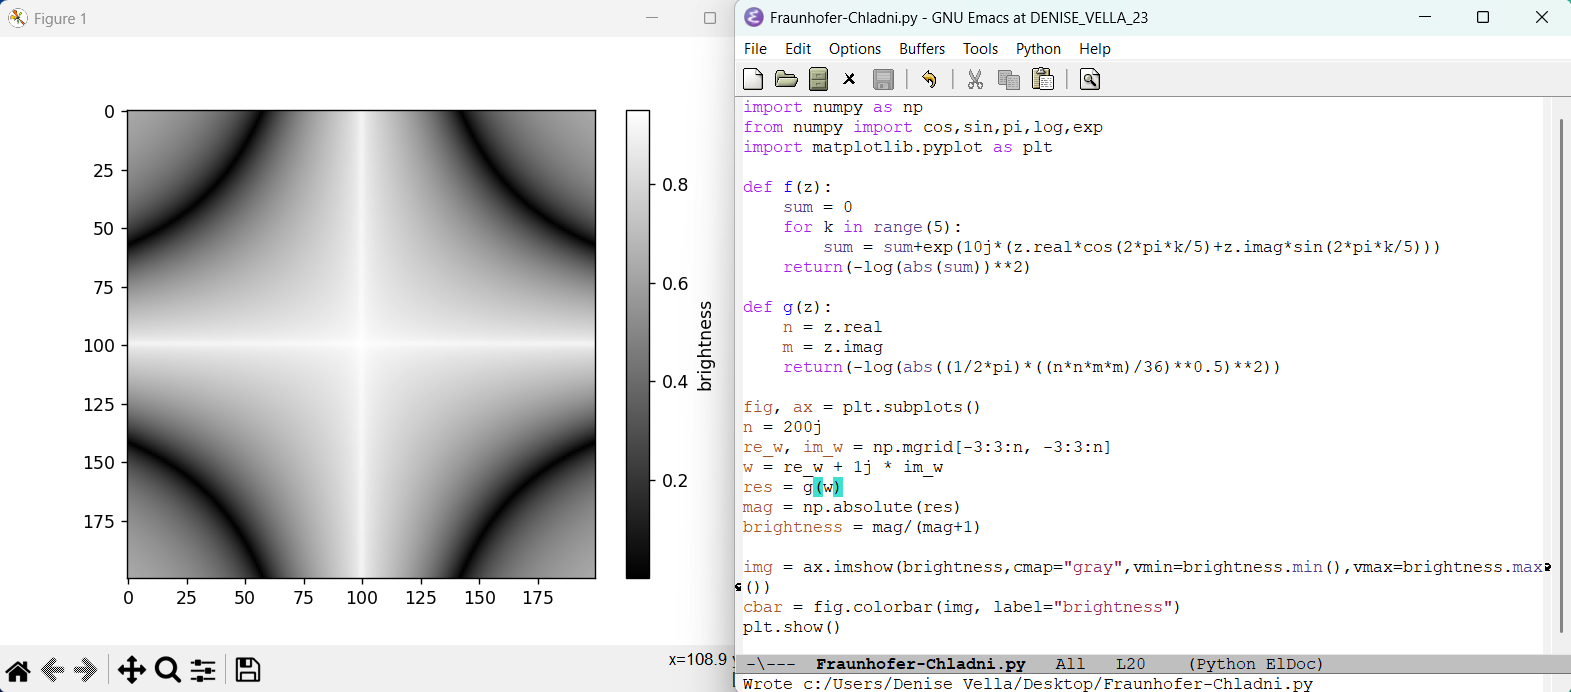Viewport: 1571px width, 692px height.
Task: Close the buffer with the X icon
Action: [x=849, y=79]
